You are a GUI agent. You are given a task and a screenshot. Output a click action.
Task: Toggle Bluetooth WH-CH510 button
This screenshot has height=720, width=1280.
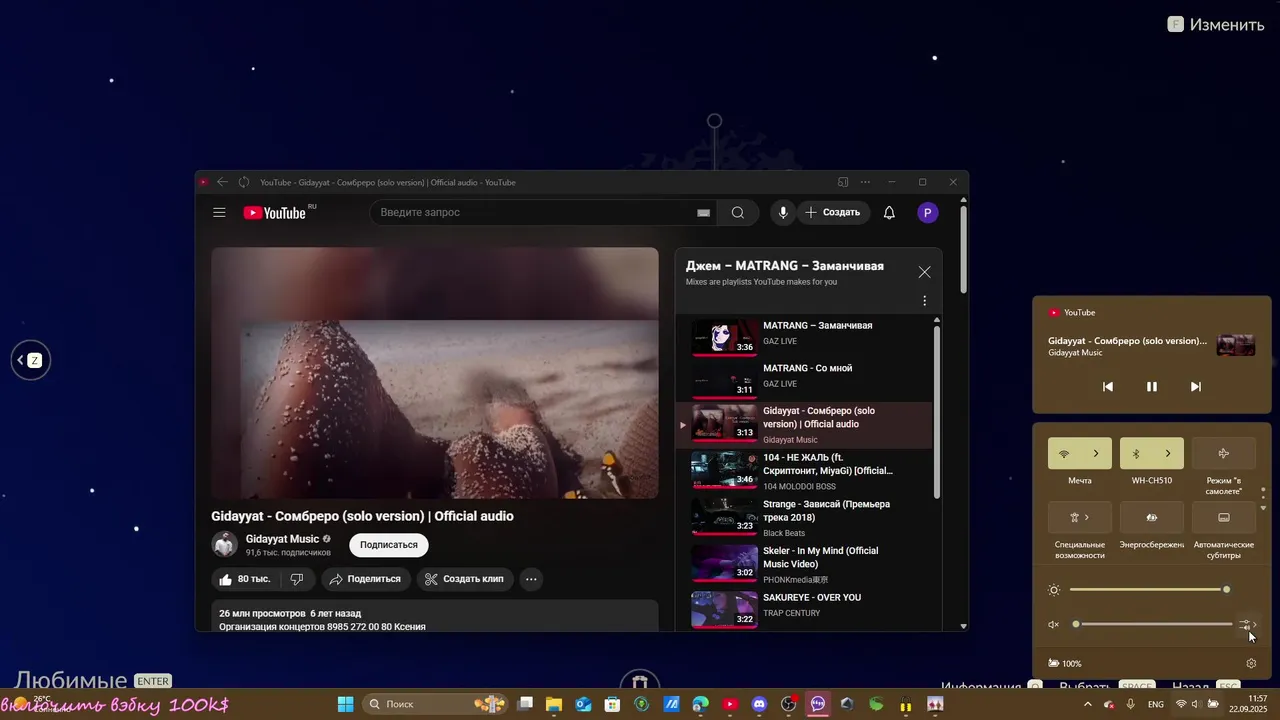click(x=1136, y=453)
